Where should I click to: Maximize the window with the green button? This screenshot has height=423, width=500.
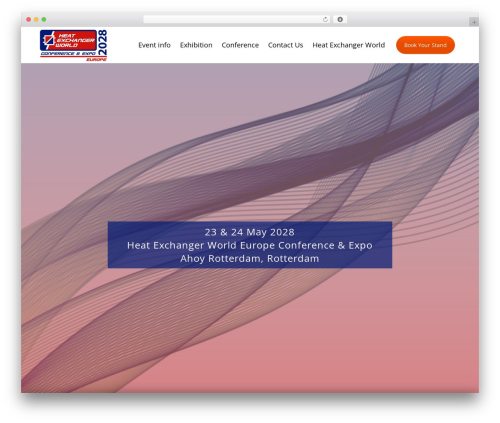(44, 20)
